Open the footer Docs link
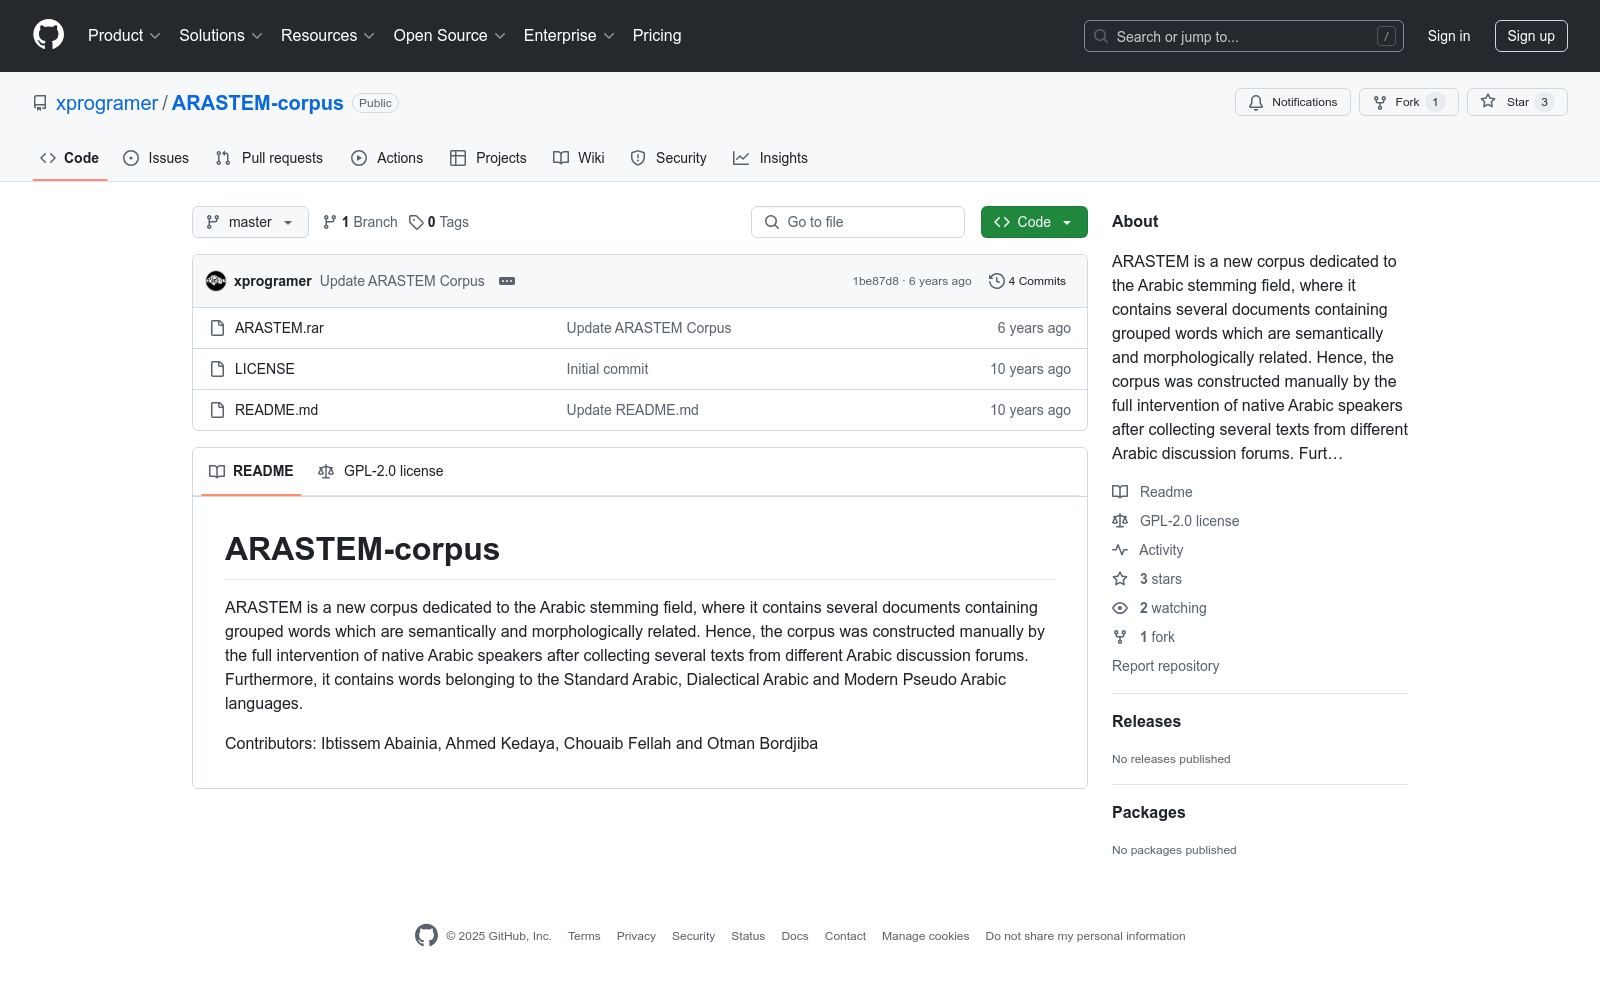 795,936
